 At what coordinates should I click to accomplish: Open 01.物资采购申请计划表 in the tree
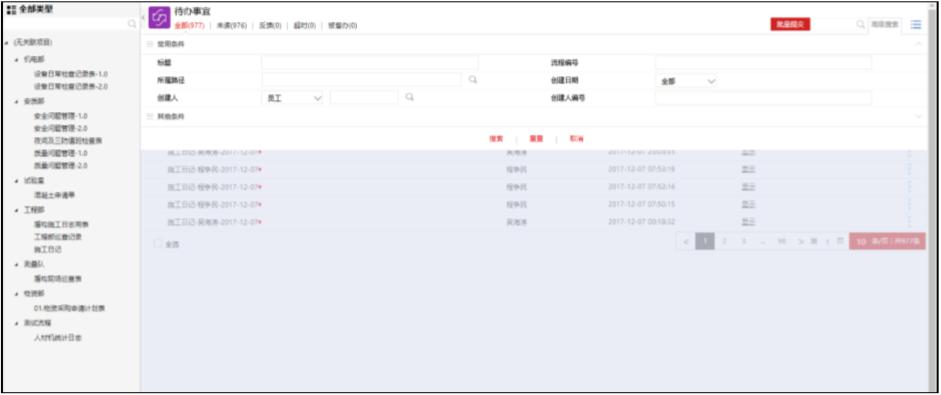click(x=70, y=309)
